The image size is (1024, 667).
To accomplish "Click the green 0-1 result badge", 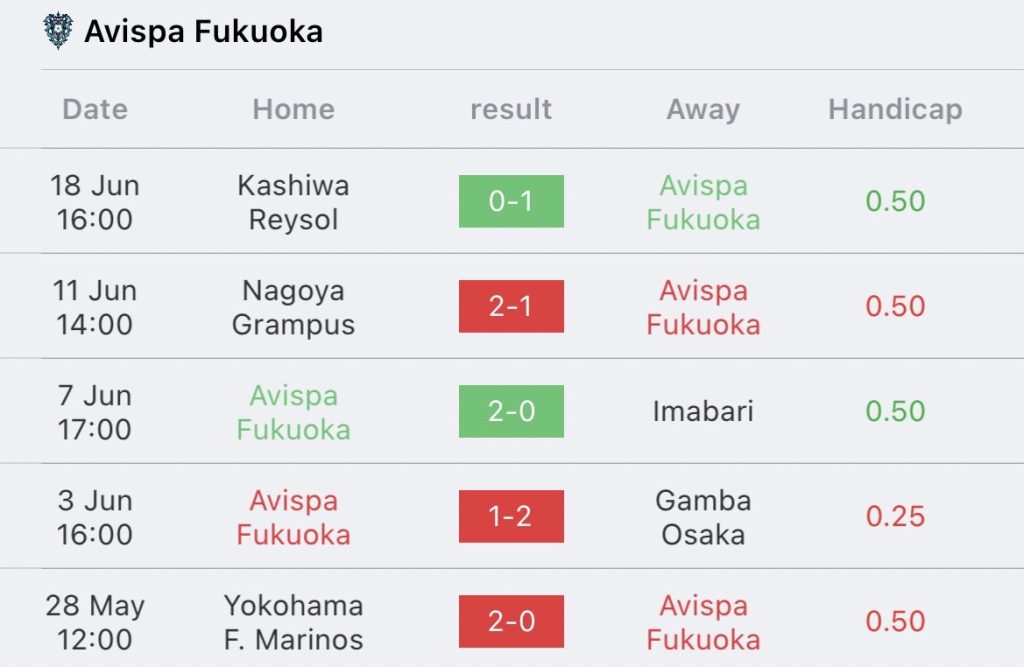I will pyautogui.click(x=511, y=201).
